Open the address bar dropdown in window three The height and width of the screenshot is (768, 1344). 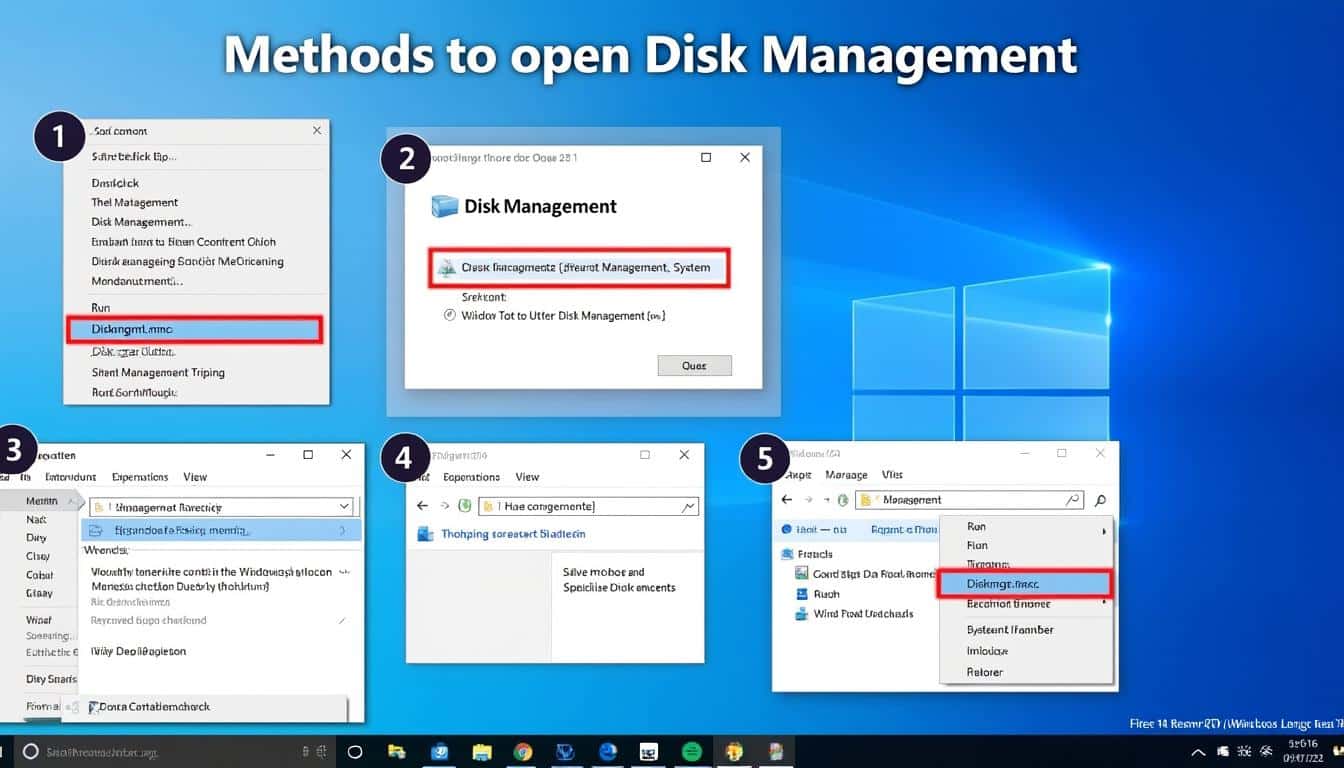click(344, 506)
